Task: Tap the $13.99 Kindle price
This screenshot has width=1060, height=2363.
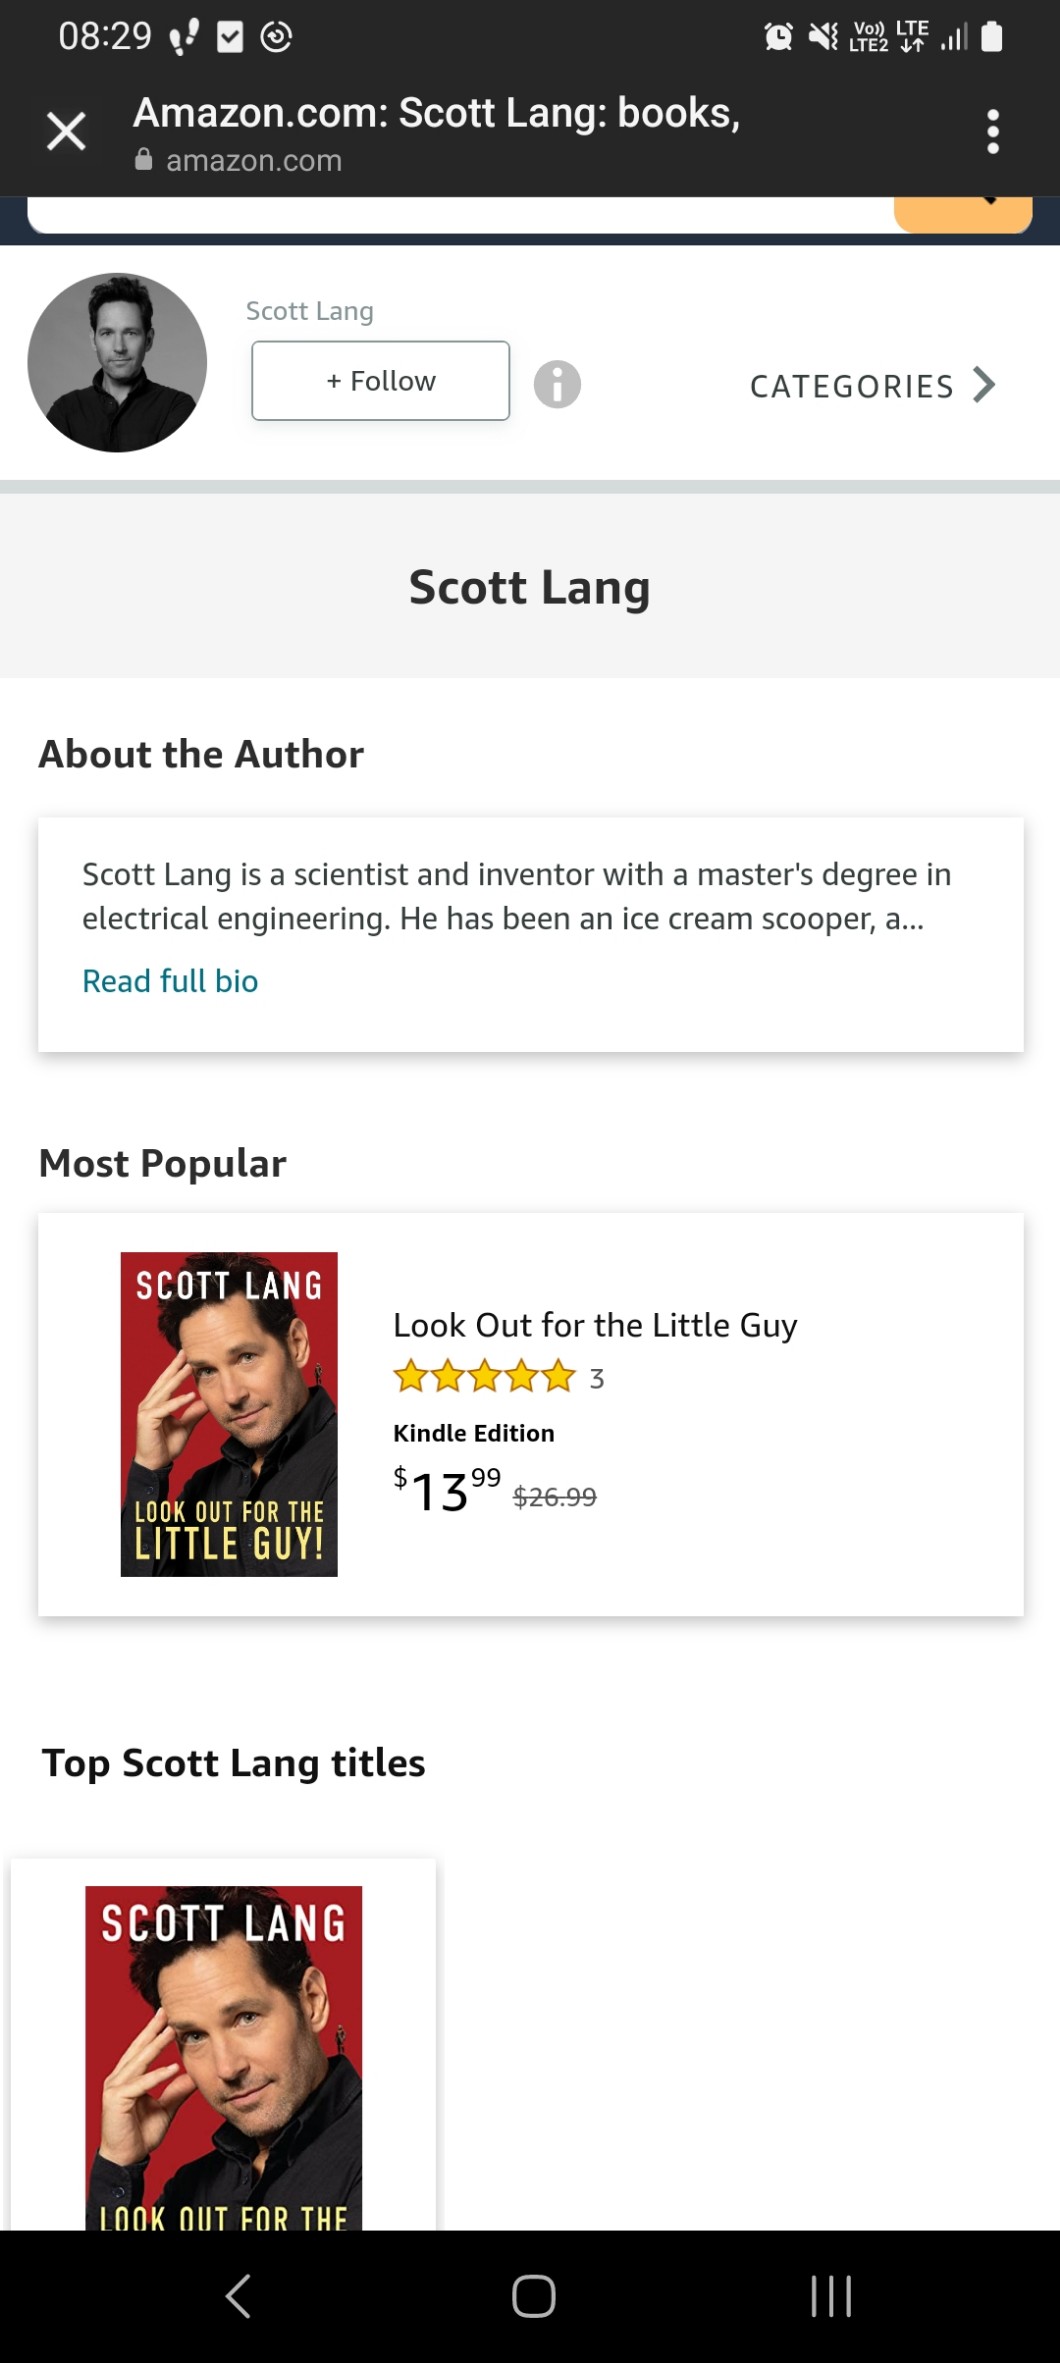Action: point(447,1491)
